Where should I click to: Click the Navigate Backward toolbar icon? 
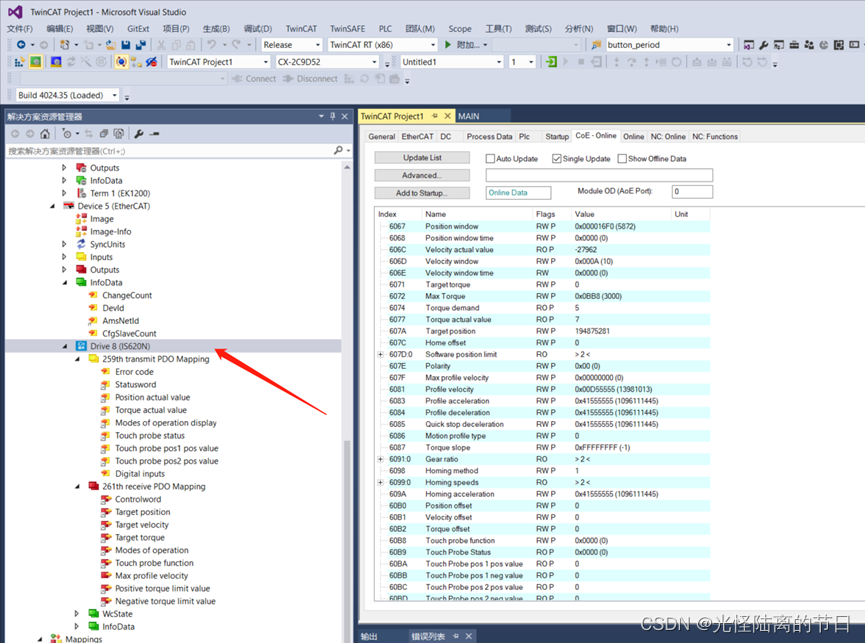pos(21,45)
